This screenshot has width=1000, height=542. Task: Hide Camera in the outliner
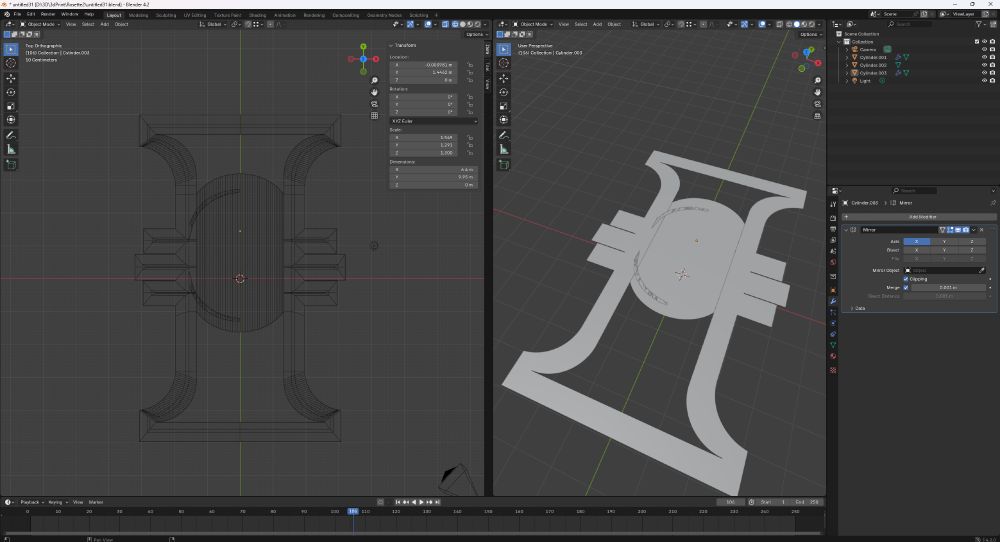(x=984, y=49)
